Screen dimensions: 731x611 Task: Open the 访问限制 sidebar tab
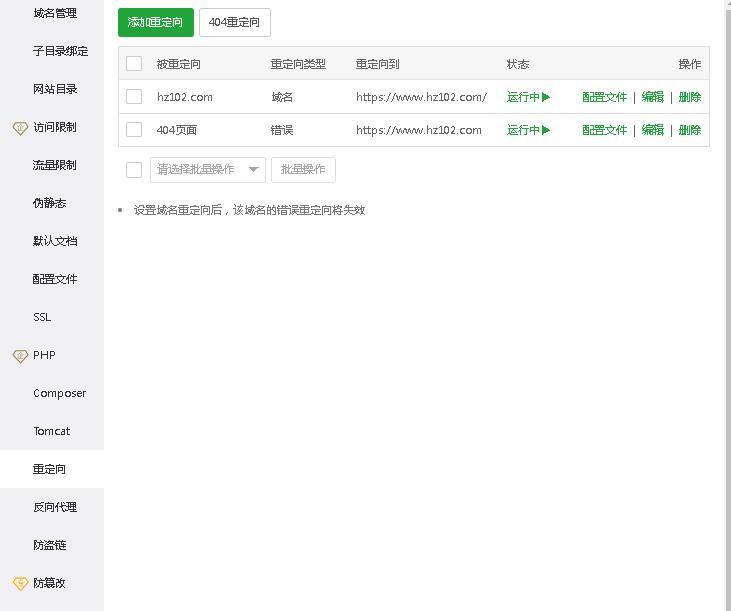click(52, 127)
